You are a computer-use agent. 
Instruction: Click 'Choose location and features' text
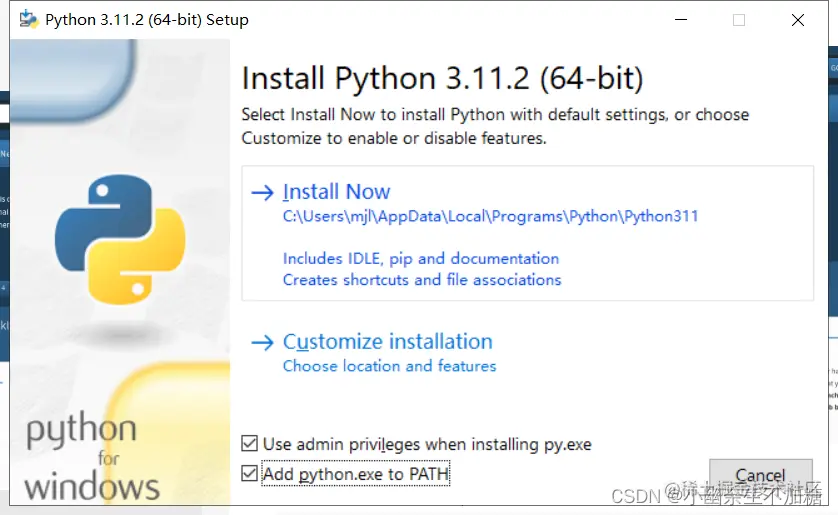(389, 366)
